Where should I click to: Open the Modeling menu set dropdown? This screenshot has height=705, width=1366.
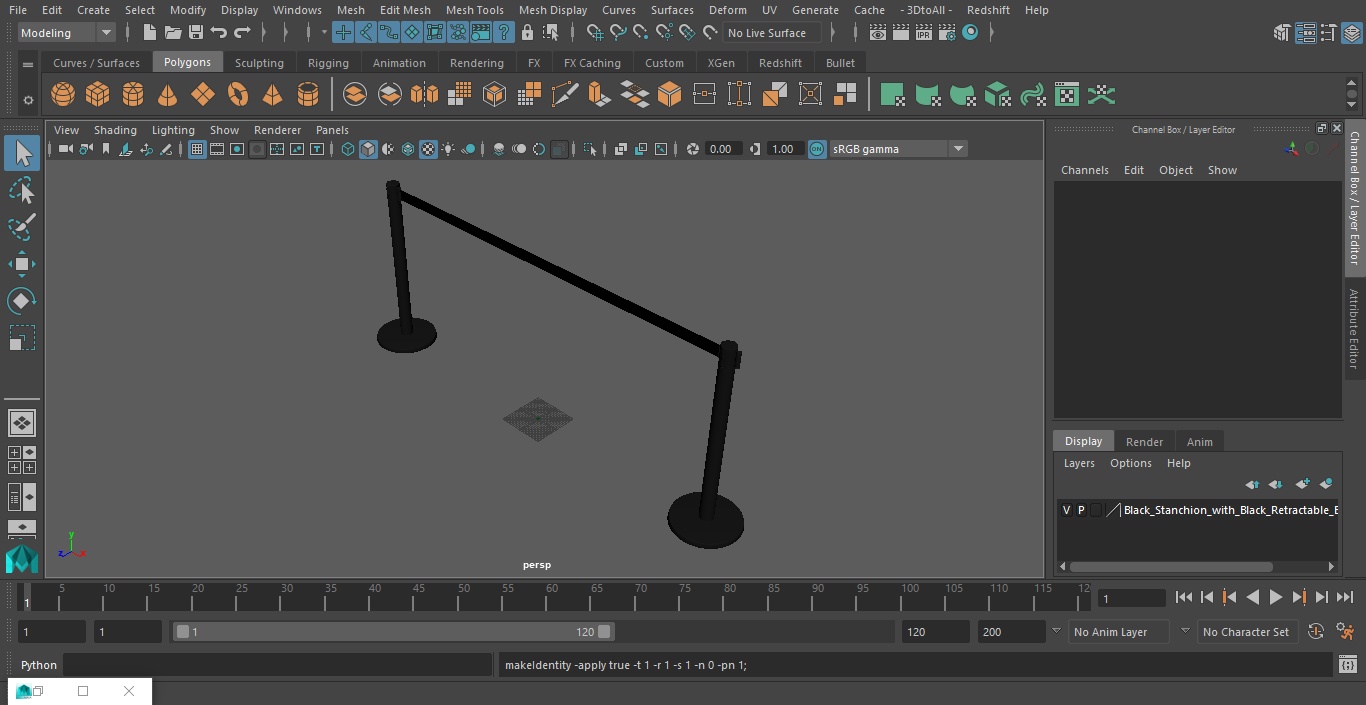[67, 33]
